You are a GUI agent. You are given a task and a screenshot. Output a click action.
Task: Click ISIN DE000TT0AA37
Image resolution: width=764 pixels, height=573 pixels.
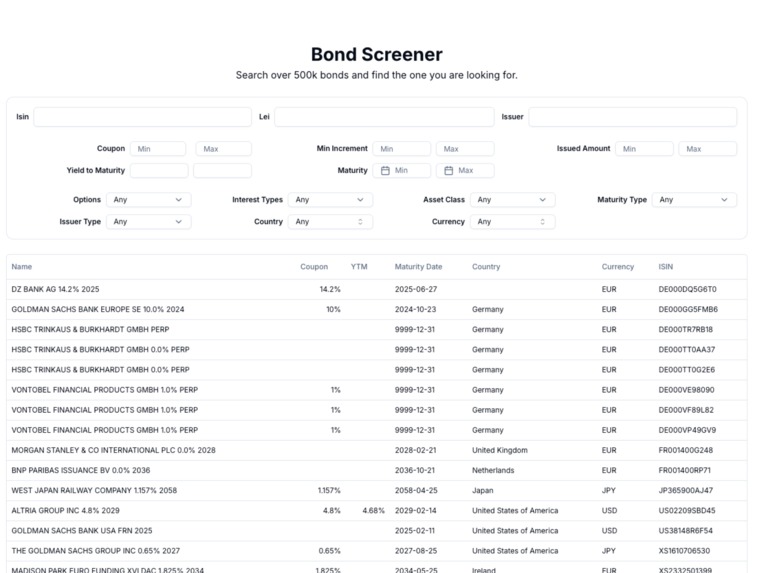(687, 350)
